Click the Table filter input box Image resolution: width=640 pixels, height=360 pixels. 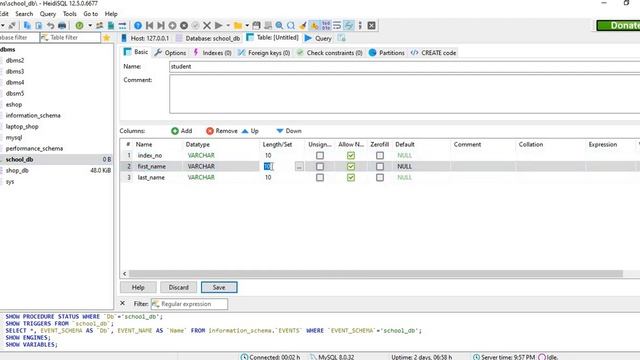(70, 38)
